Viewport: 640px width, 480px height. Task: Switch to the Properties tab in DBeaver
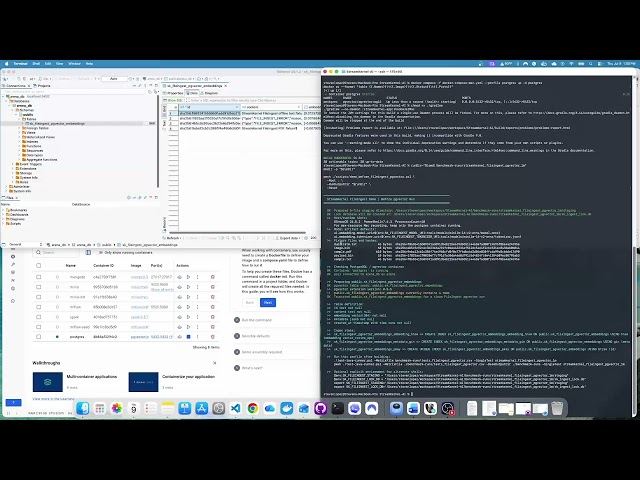coord(173,93)
